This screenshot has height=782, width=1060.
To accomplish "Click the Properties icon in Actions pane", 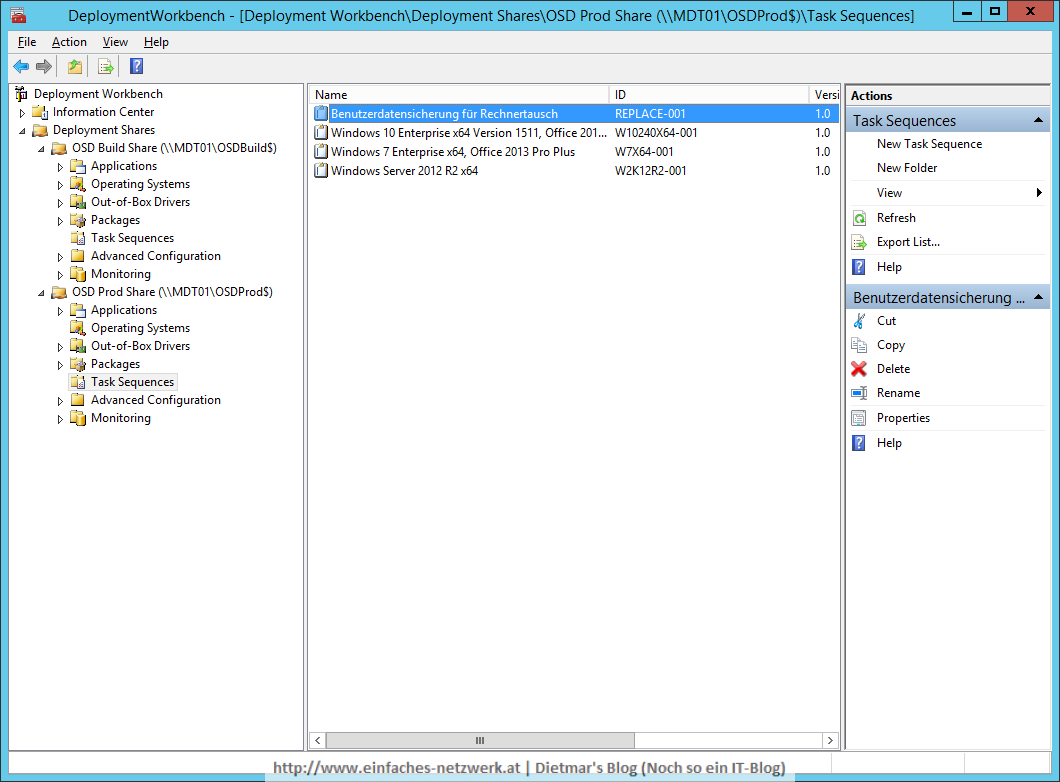I will pos(859,418).
